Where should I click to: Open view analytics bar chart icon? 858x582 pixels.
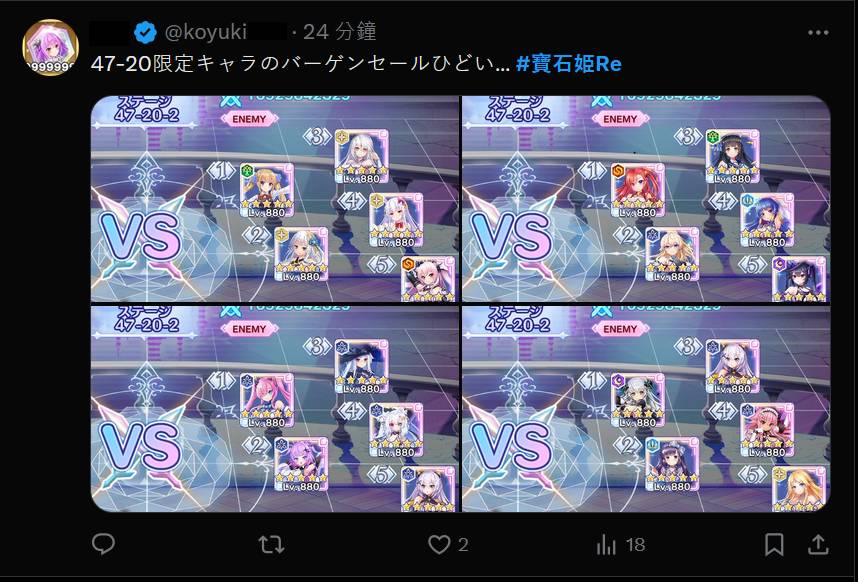pos(606,544)
